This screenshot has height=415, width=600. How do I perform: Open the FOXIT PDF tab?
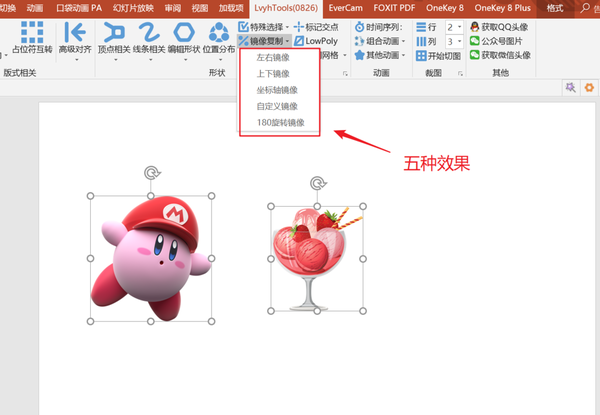(394, 8)
